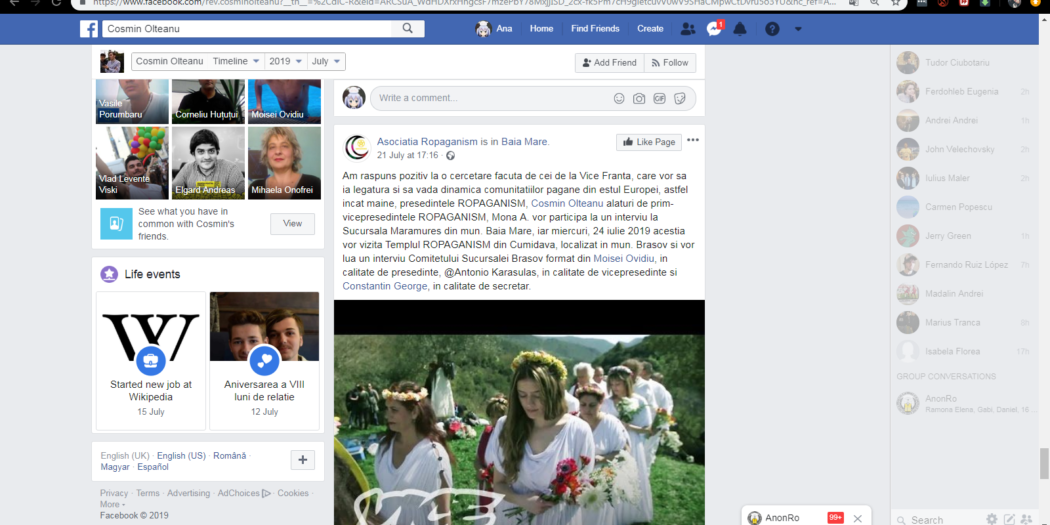Expand the July month dropdown
Screen dimensions: 1050x525
pyautogui.click(x=326, y=62)
